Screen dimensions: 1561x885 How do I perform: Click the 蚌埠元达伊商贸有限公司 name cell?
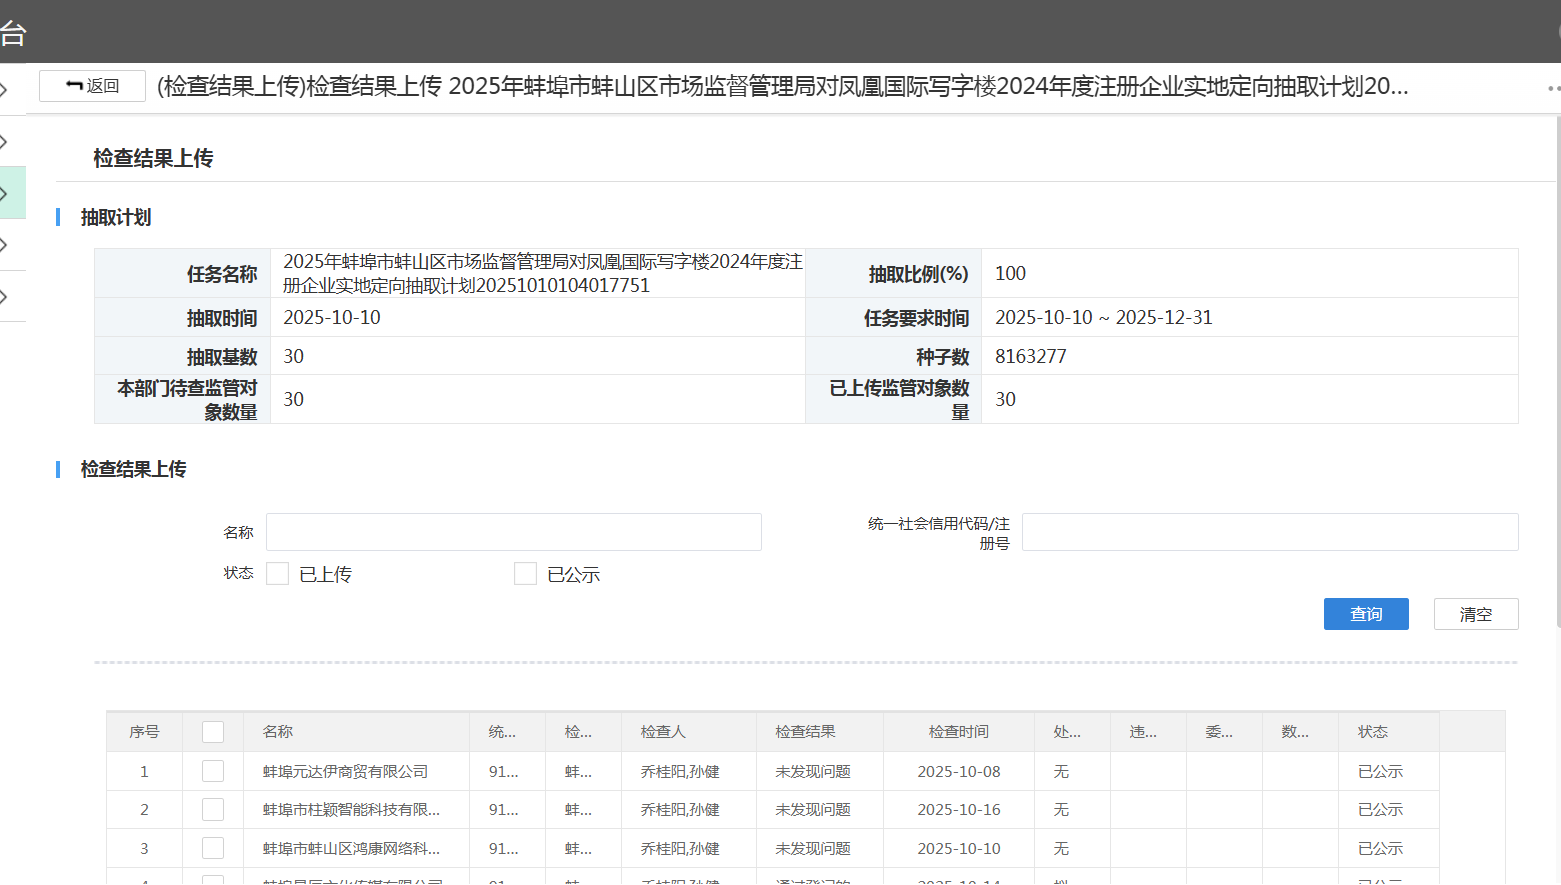pos(345,772)
